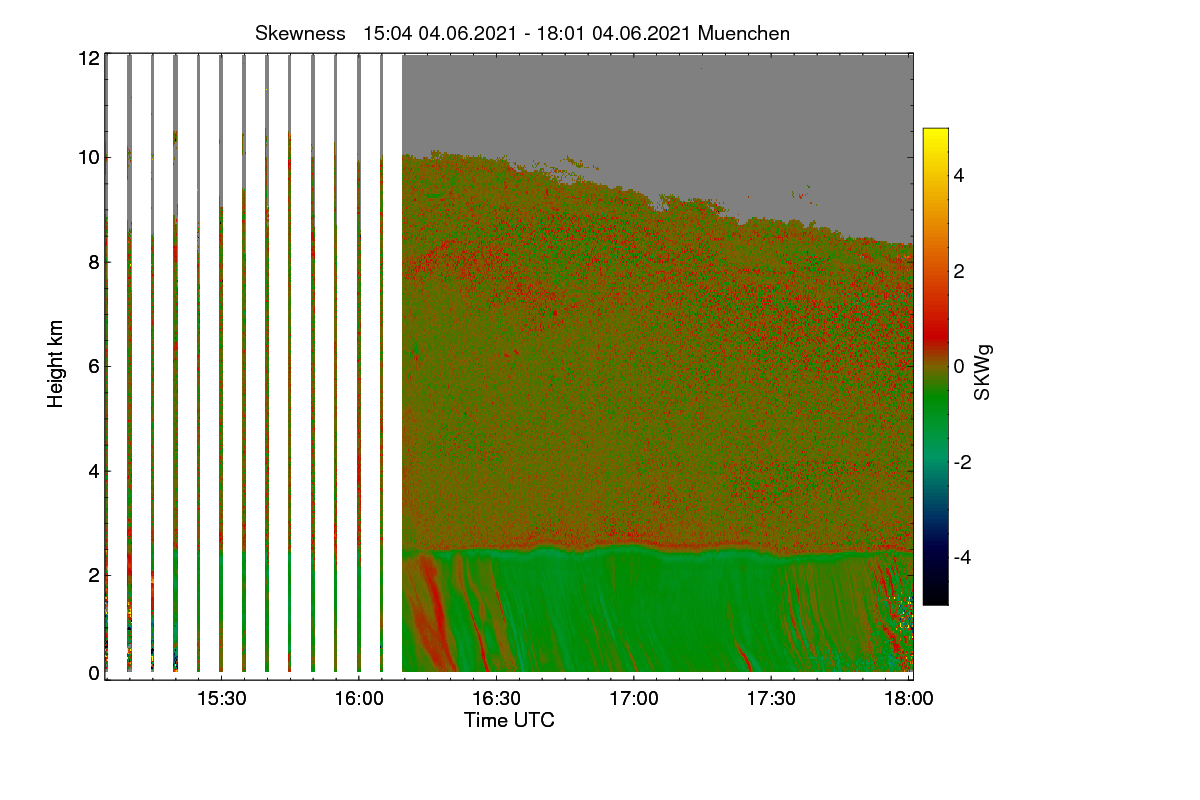This screenshot has width=1200, height=800.
Task: Click the 2 km height tick label
Action: coord(94,575)
